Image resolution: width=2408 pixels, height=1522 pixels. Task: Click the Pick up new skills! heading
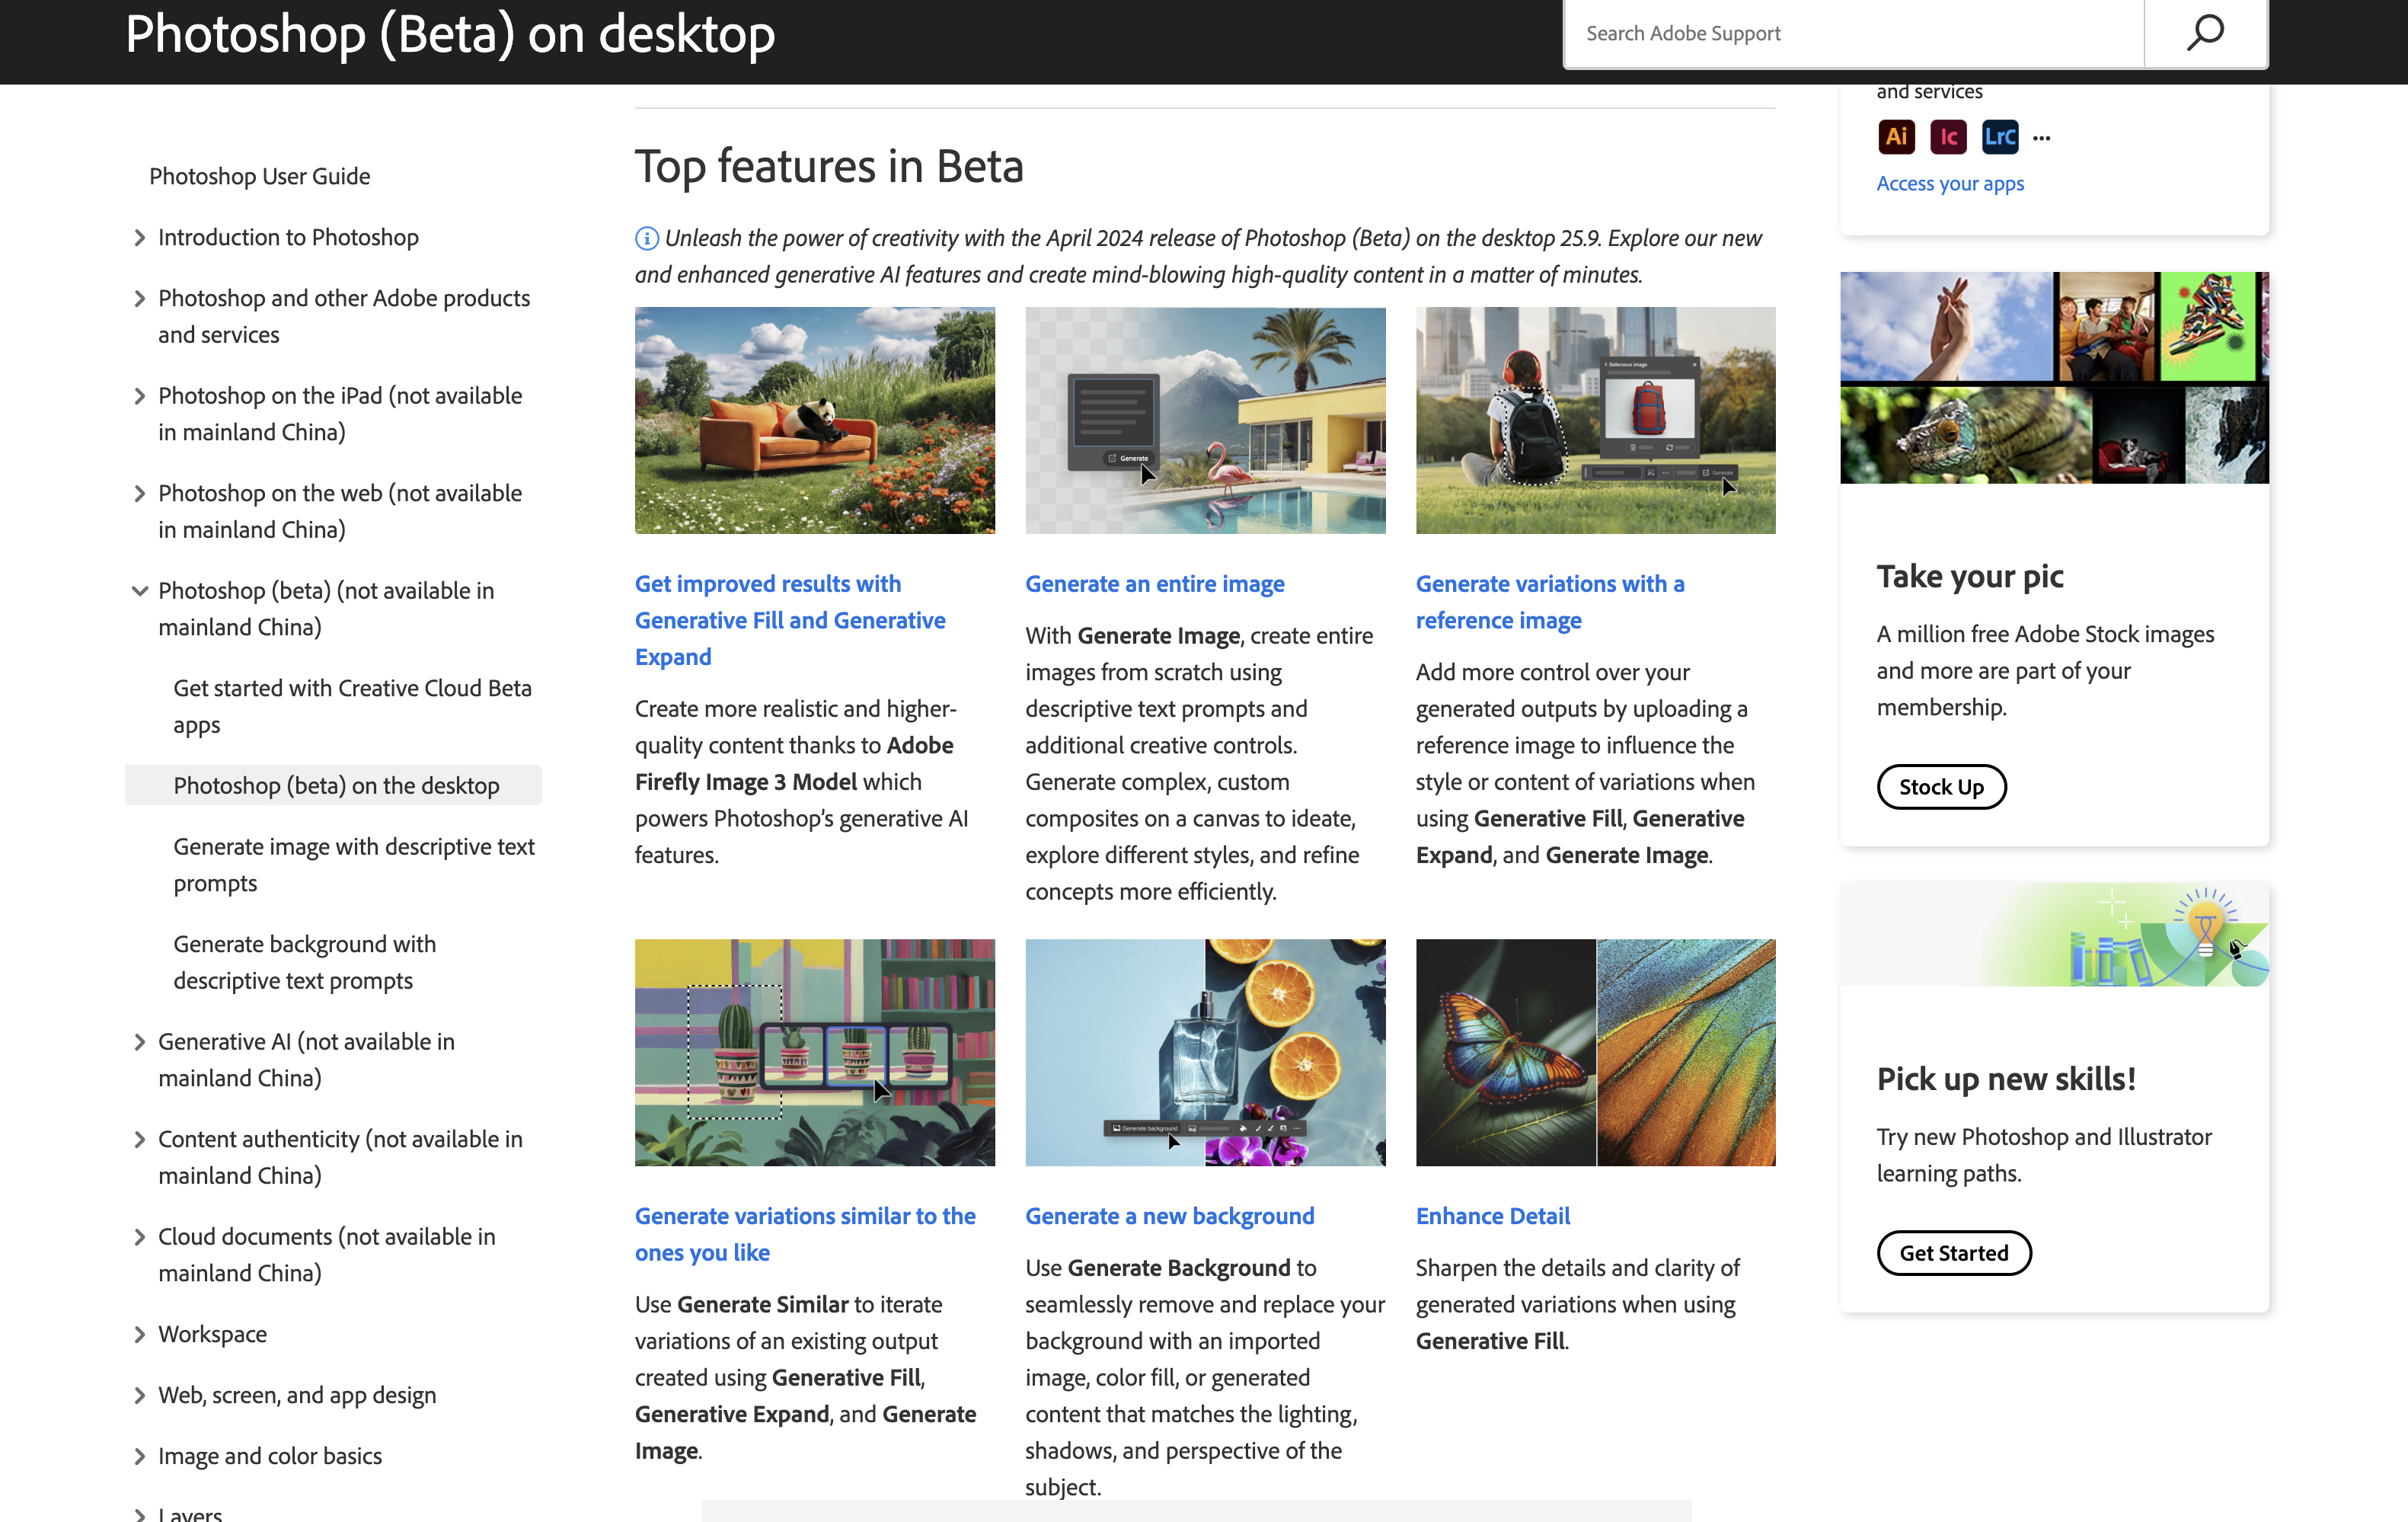click(2006, 1079)
